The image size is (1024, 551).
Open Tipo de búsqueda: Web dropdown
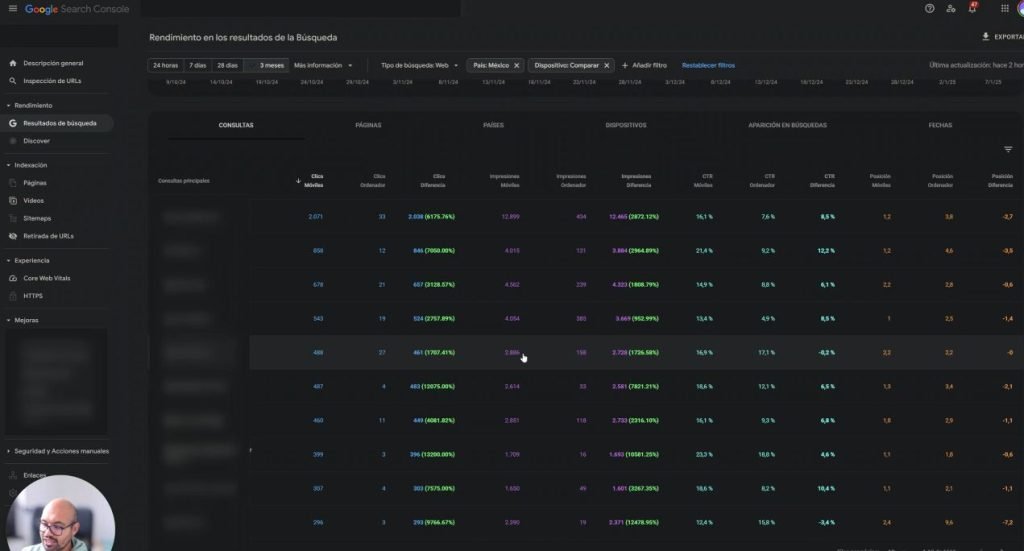tap(419, 65)
